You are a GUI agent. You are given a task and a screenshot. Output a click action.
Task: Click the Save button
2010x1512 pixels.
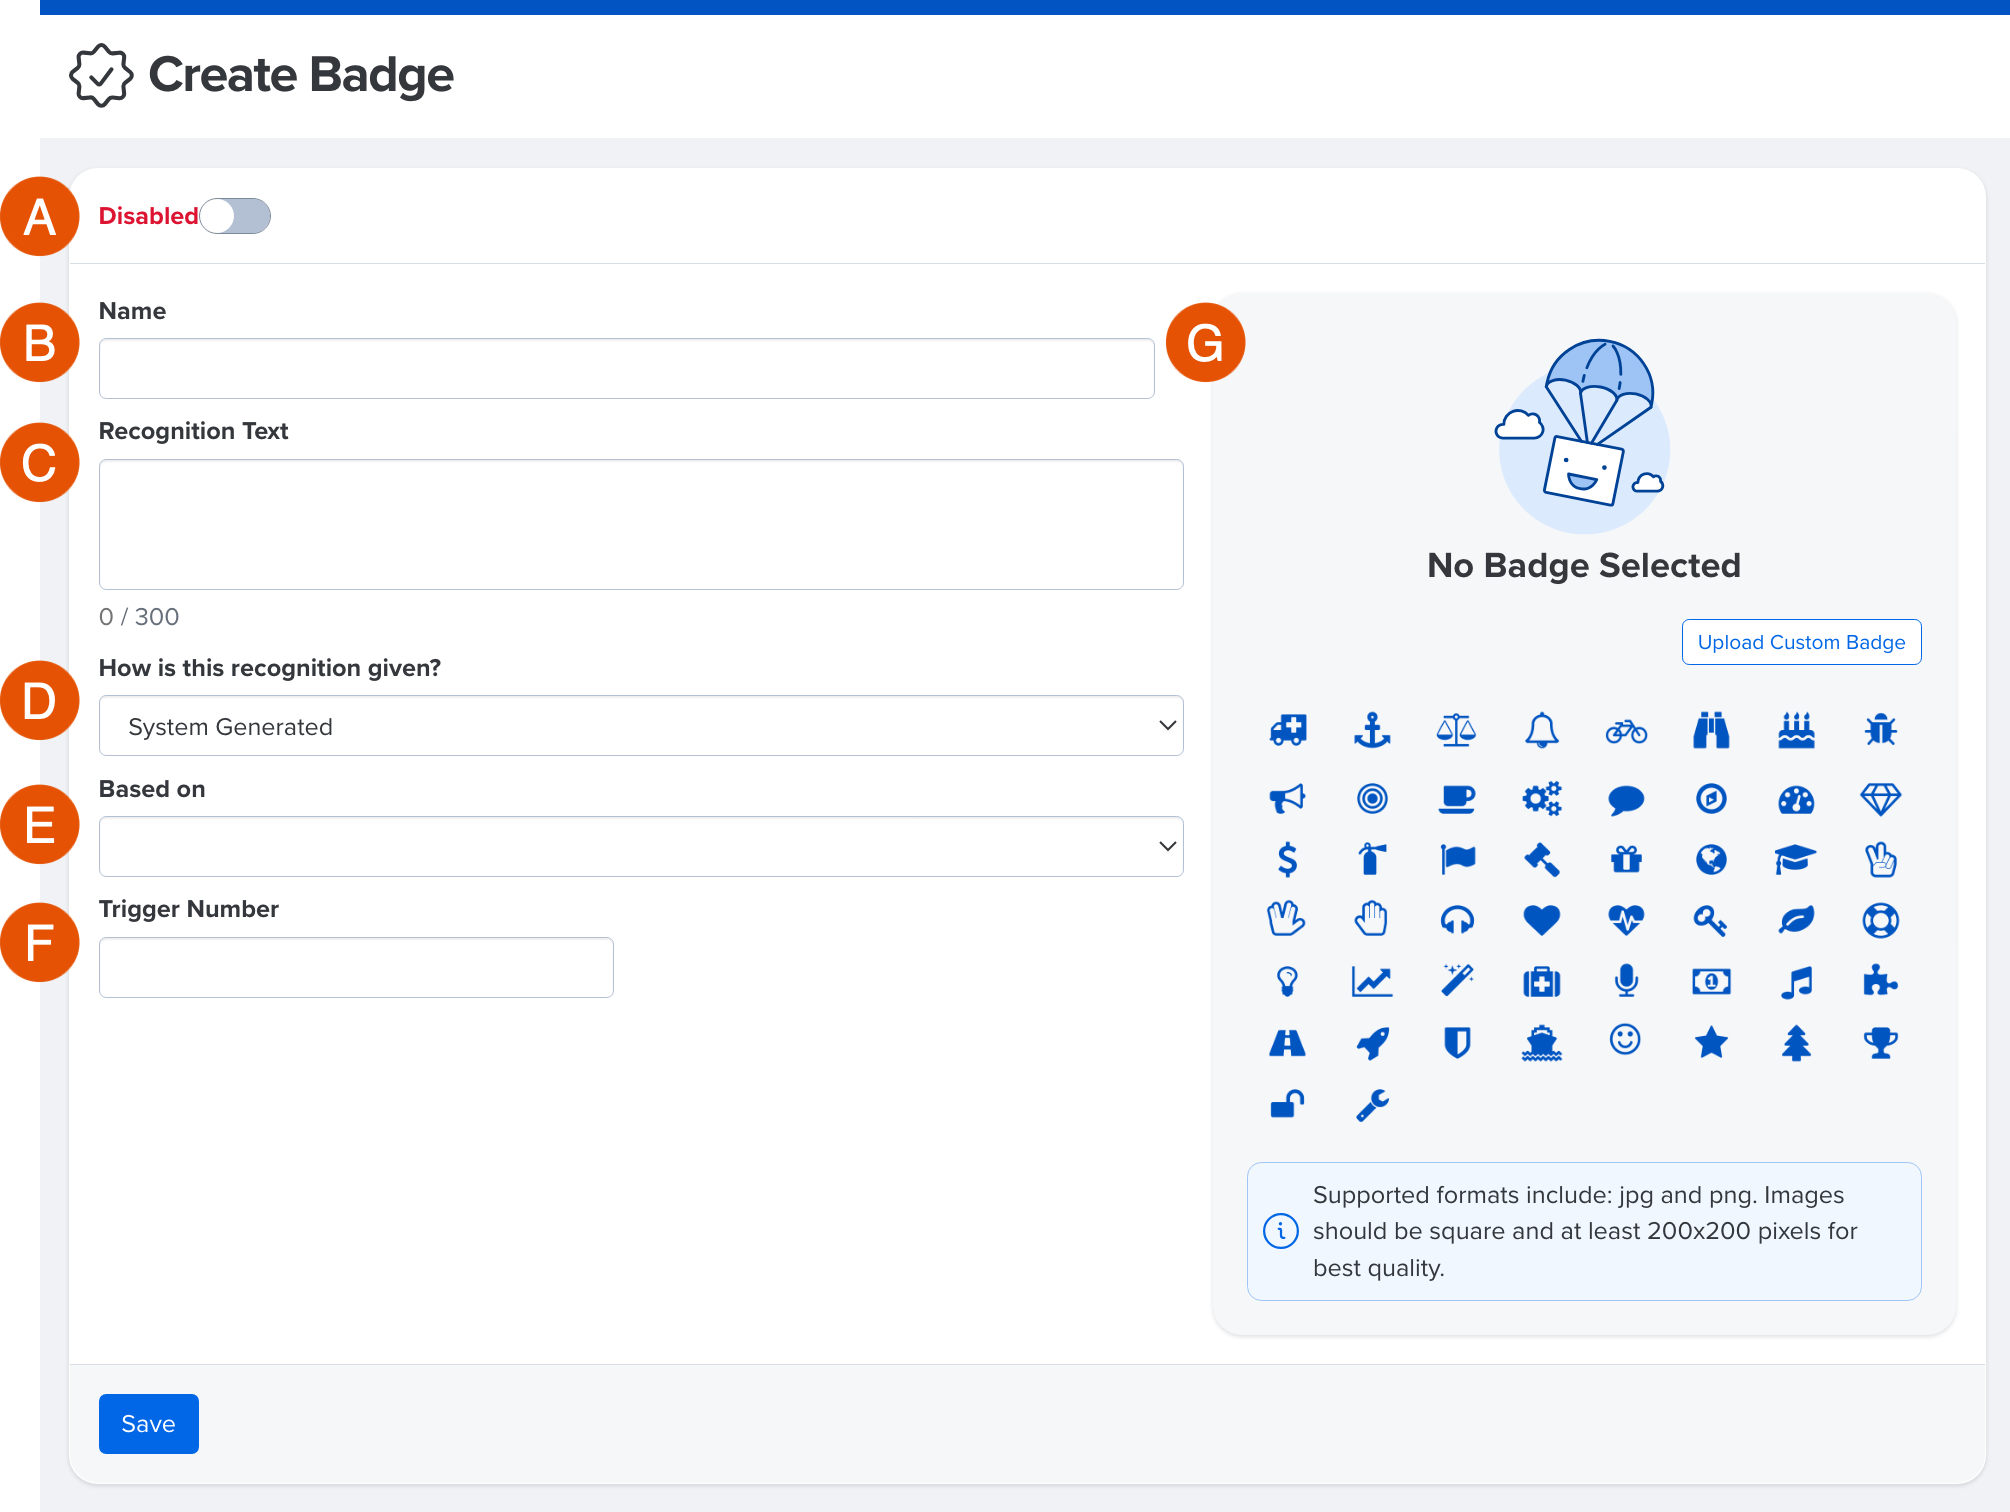(x=148, y=1423)
